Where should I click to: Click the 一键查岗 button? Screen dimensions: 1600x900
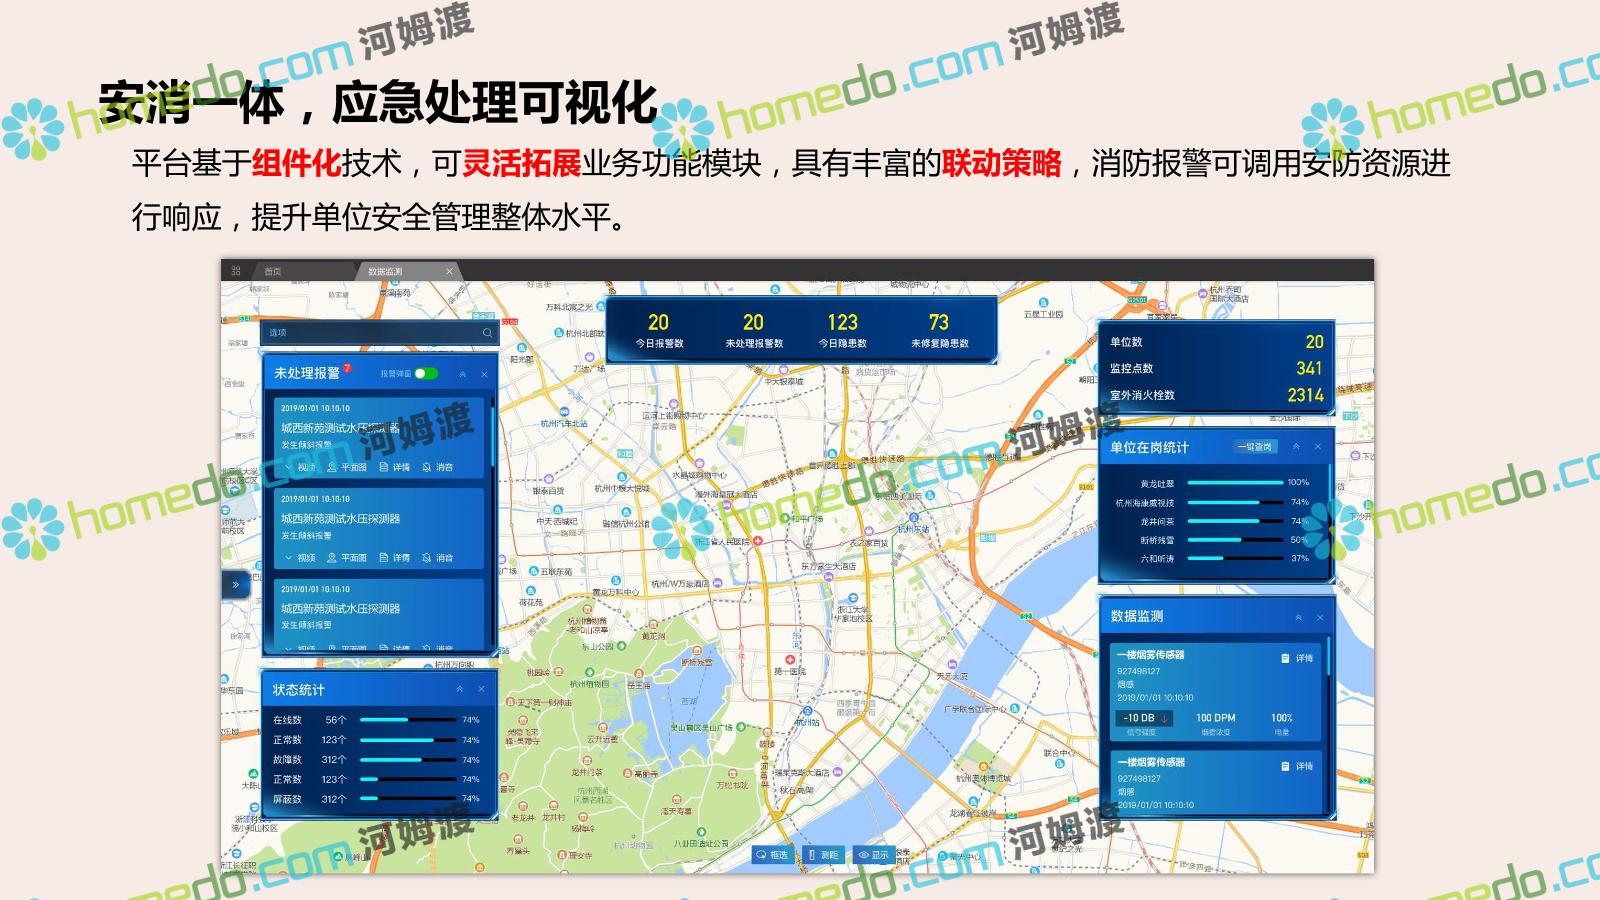click(1255, 447)
